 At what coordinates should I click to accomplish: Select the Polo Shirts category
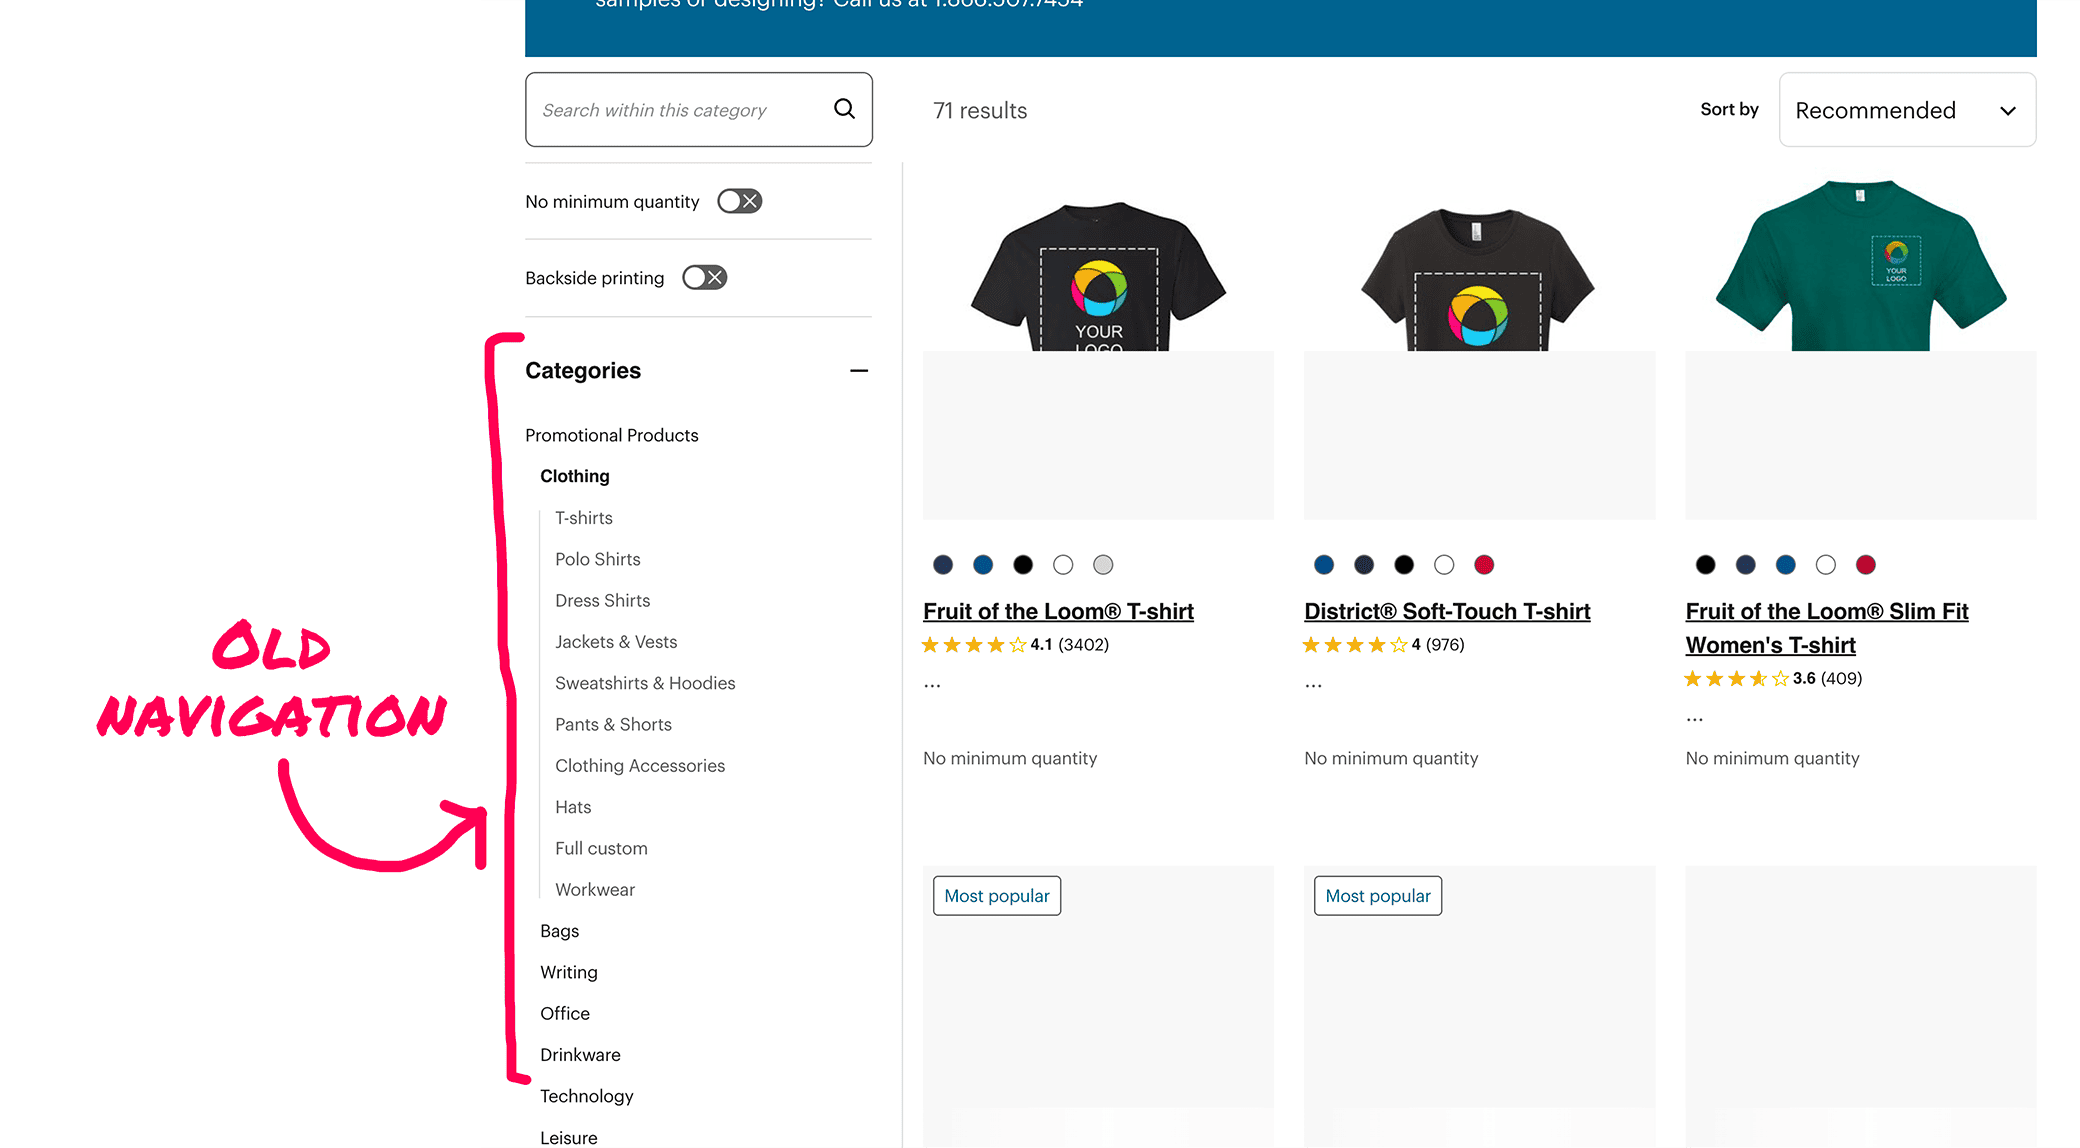click(x=597, y=559)
